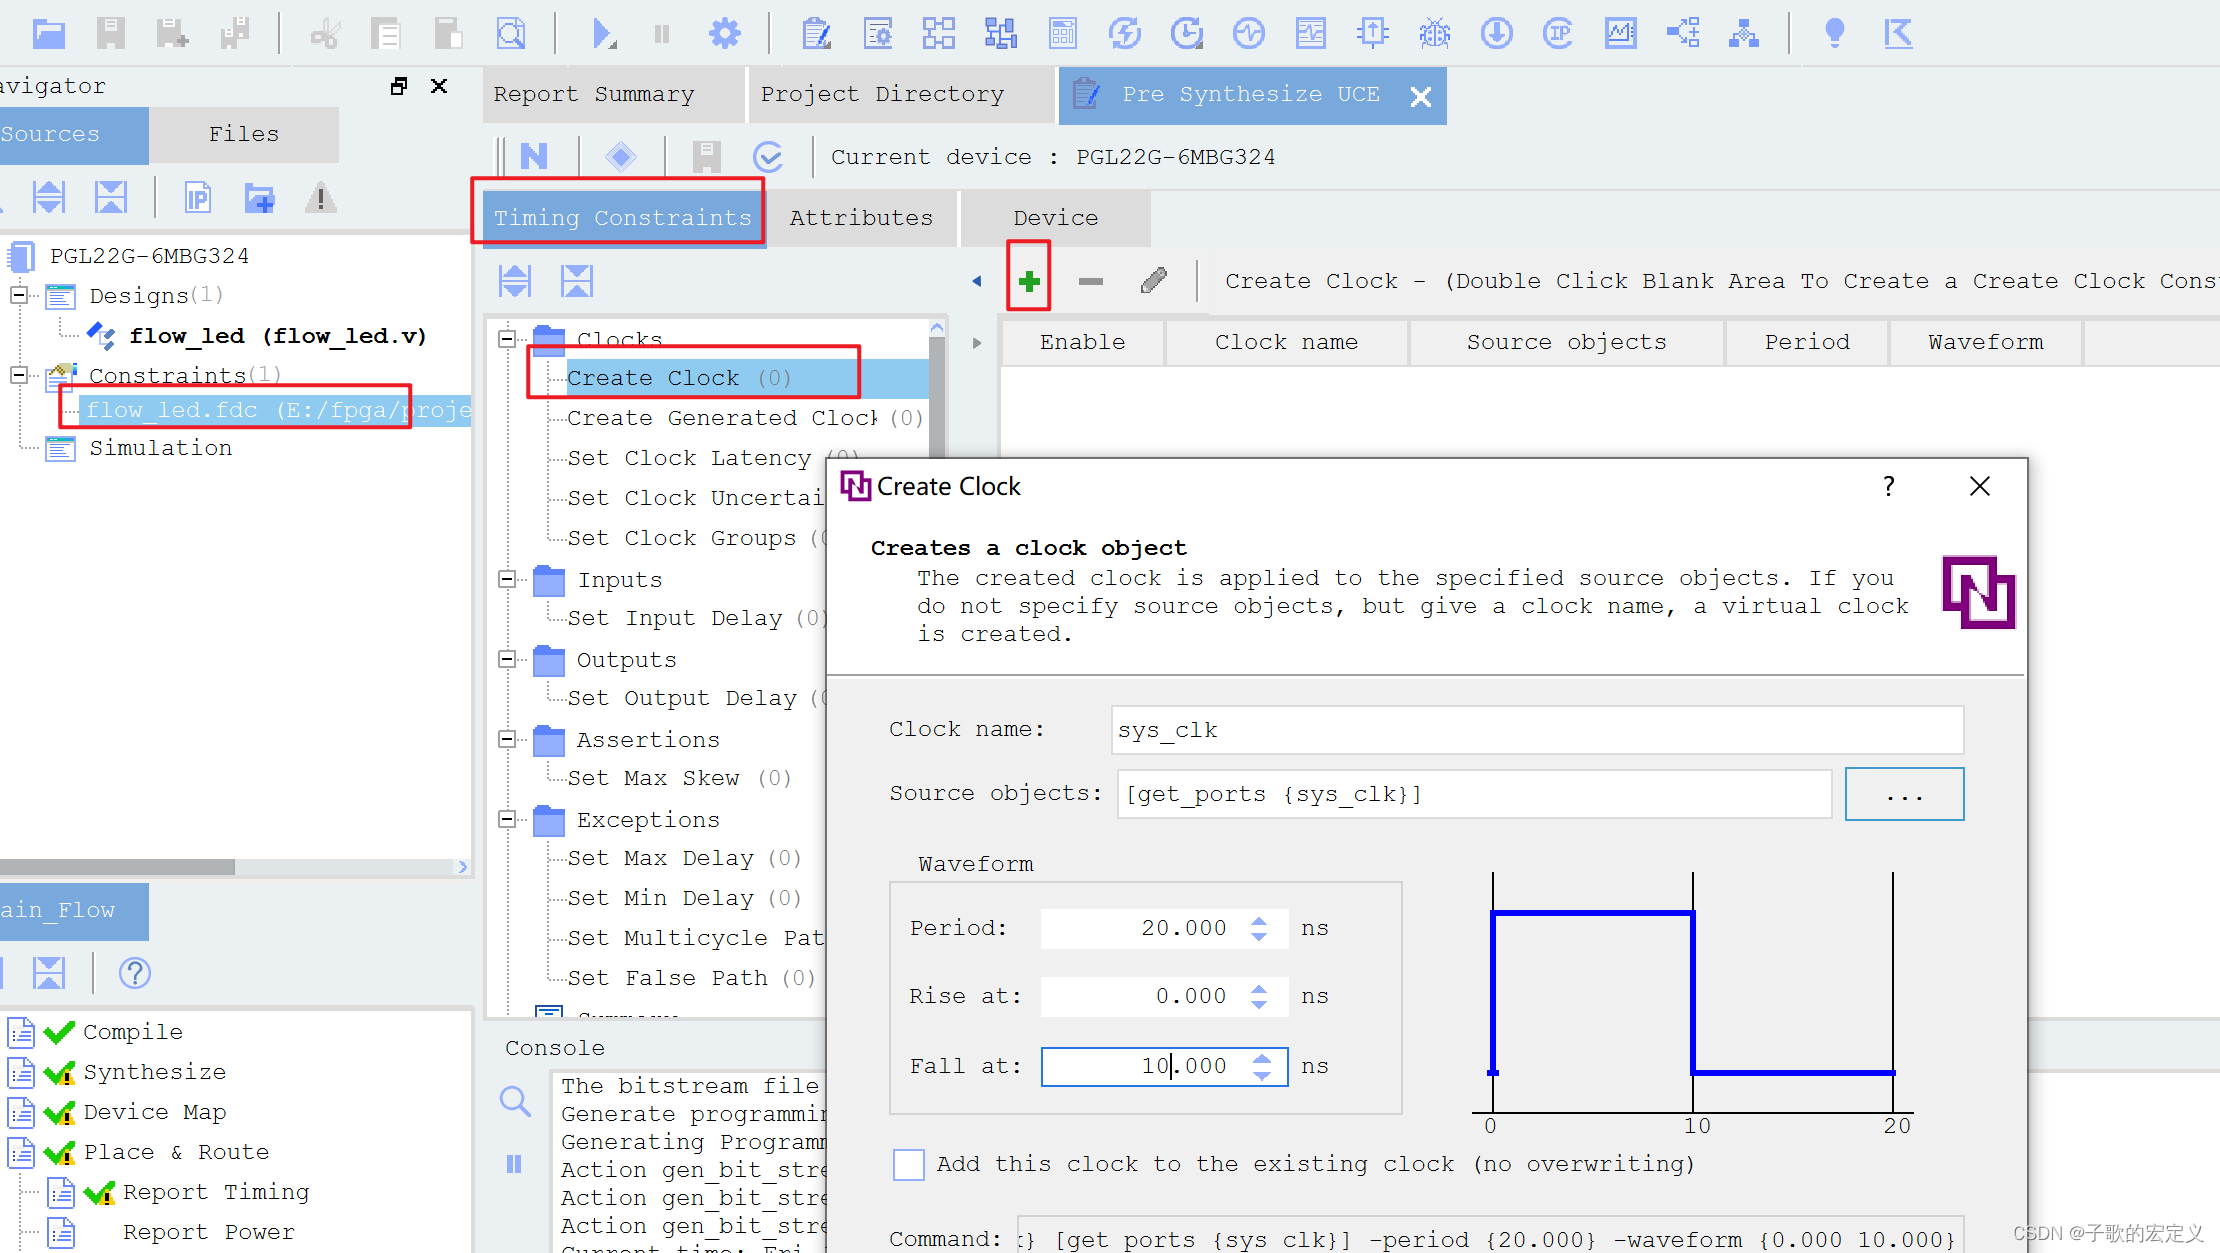The height and width of the screenshot is (1253, 2220).
Task: Click the question mark help icon in Main_Flow
Action: [134, 973]
